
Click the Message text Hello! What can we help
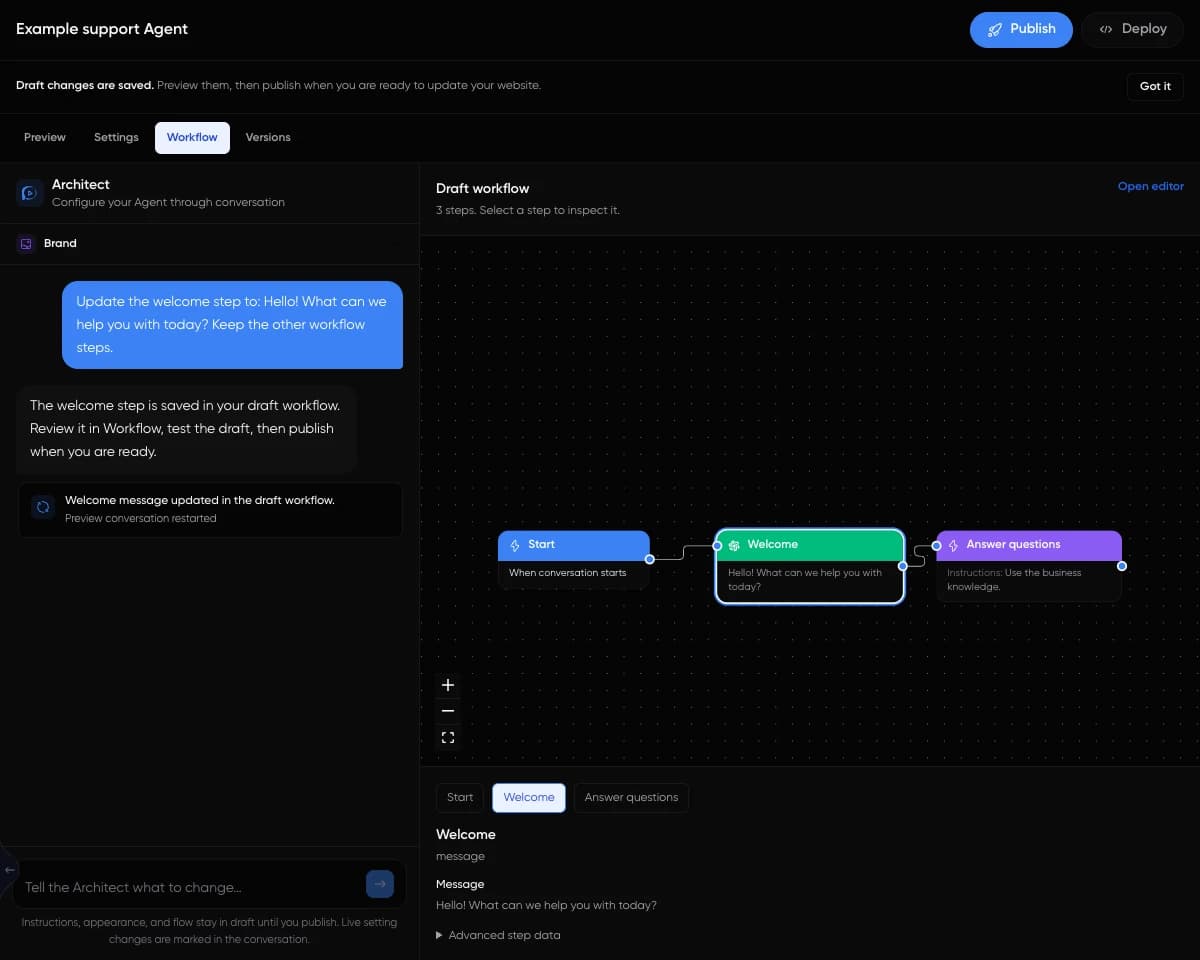coord(546,905)
